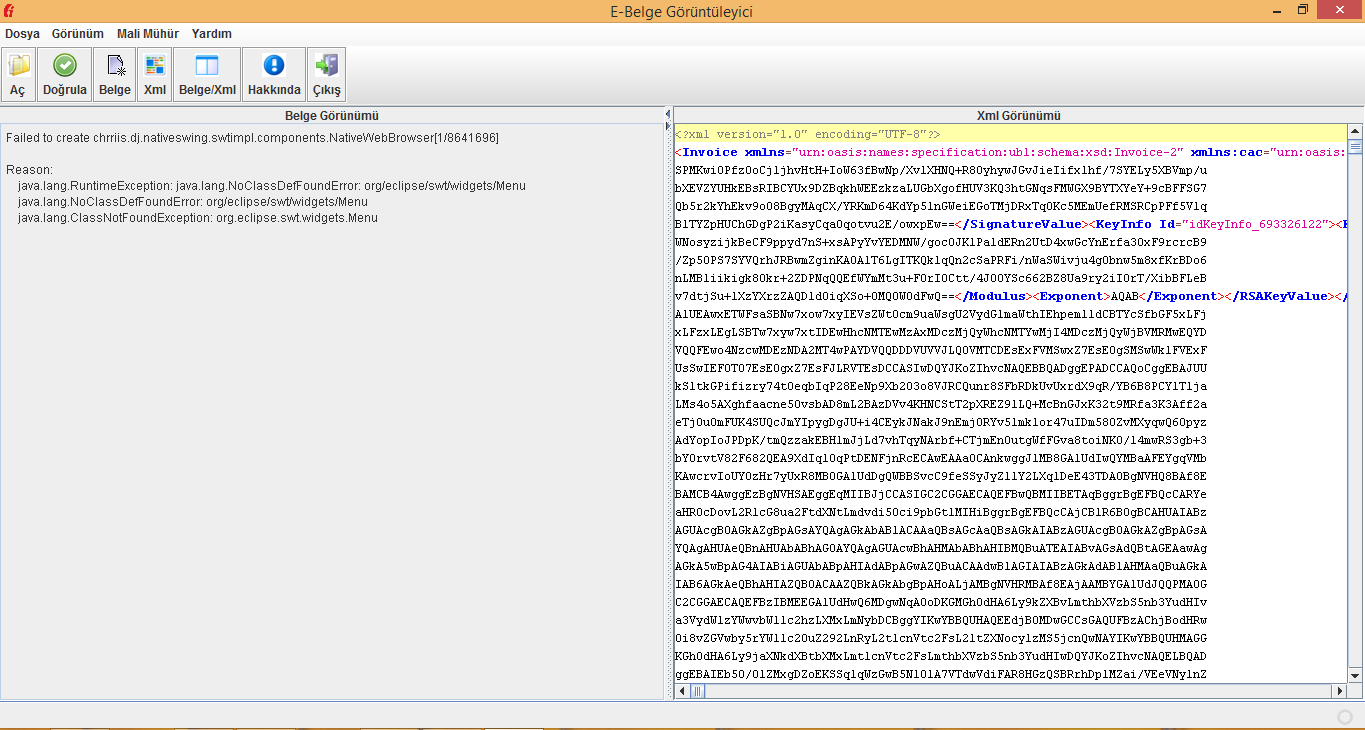The height and width of the screenshot is (730, 1365).
Task: Open the Mali Mühür menu
Action: (x=147, y=34)
